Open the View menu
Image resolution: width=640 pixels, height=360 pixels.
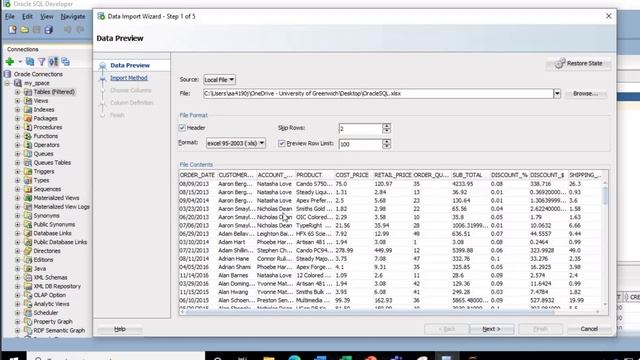pyautogui.click(x=47, y=17)
